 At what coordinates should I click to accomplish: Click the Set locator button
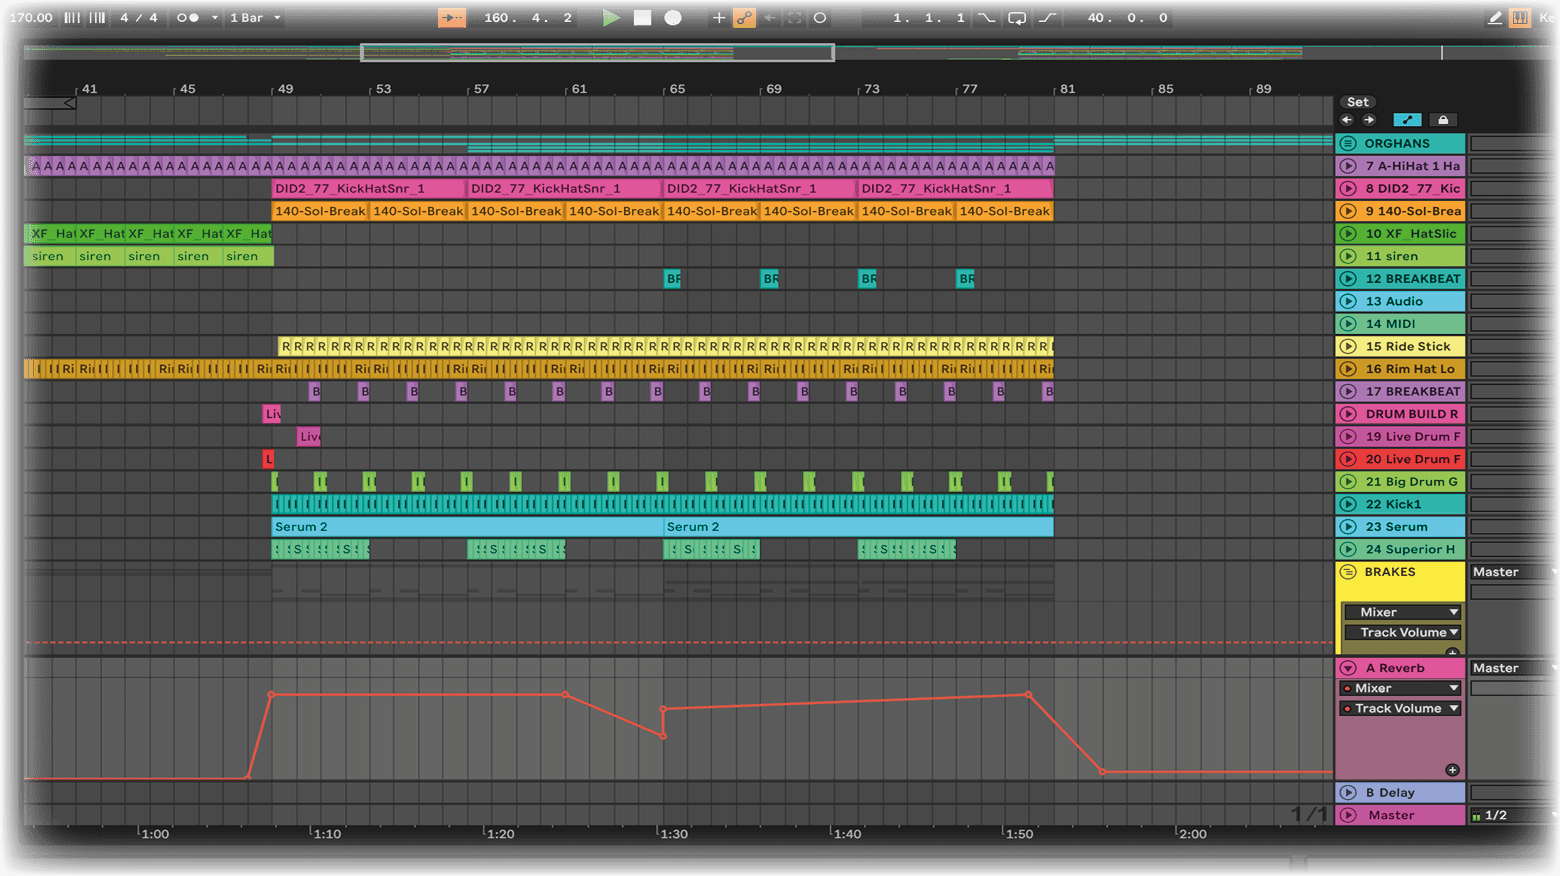[1358, 102]
